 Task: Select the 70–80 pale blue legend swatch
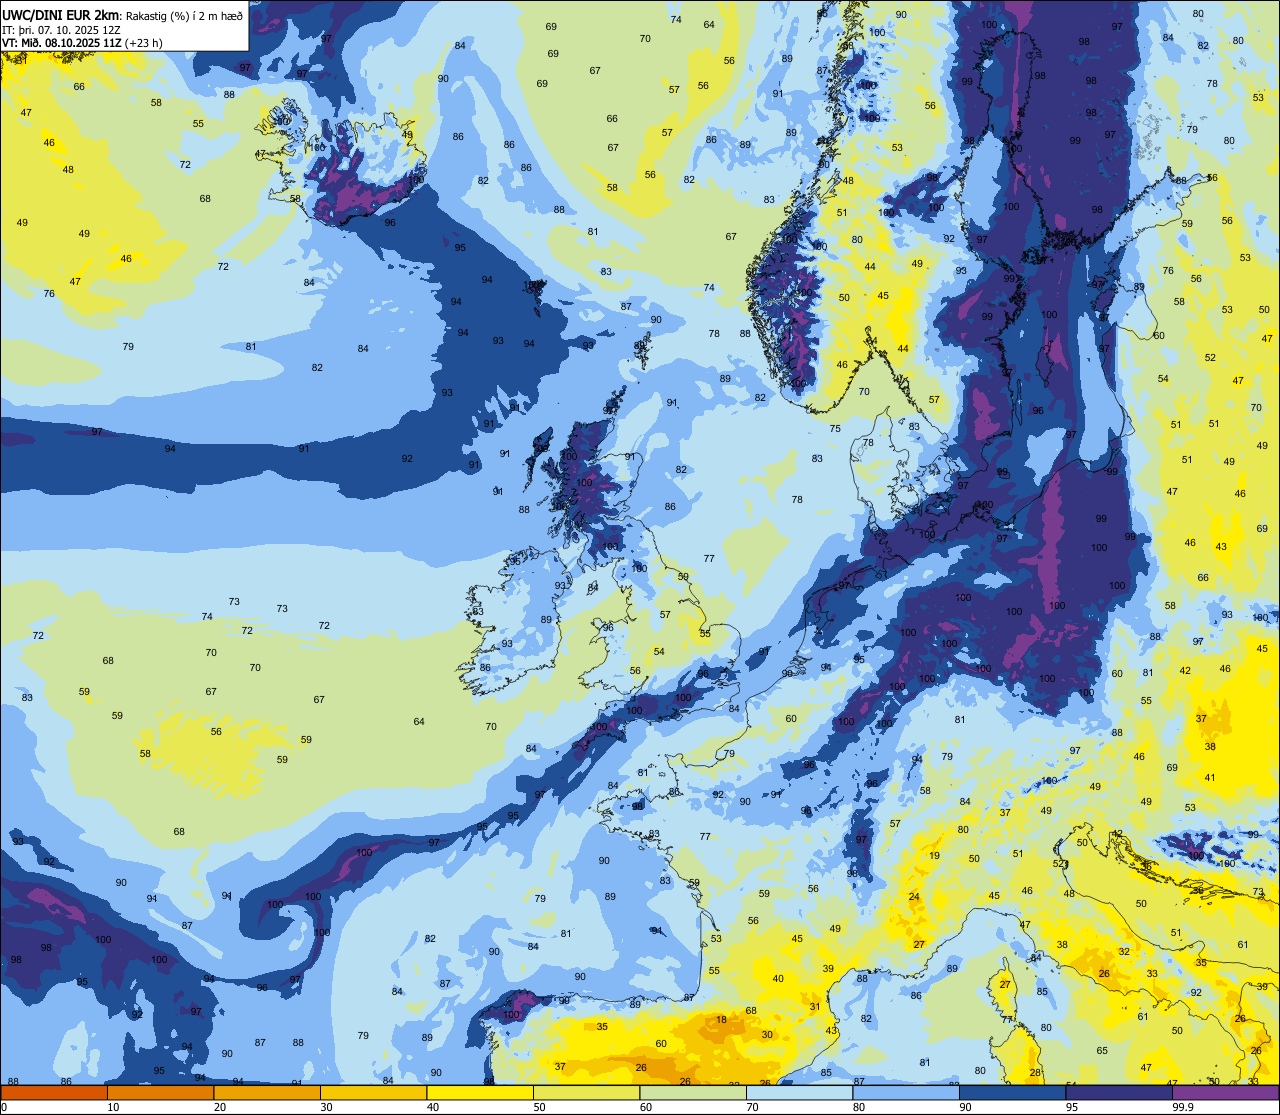tap(799, 1093)
